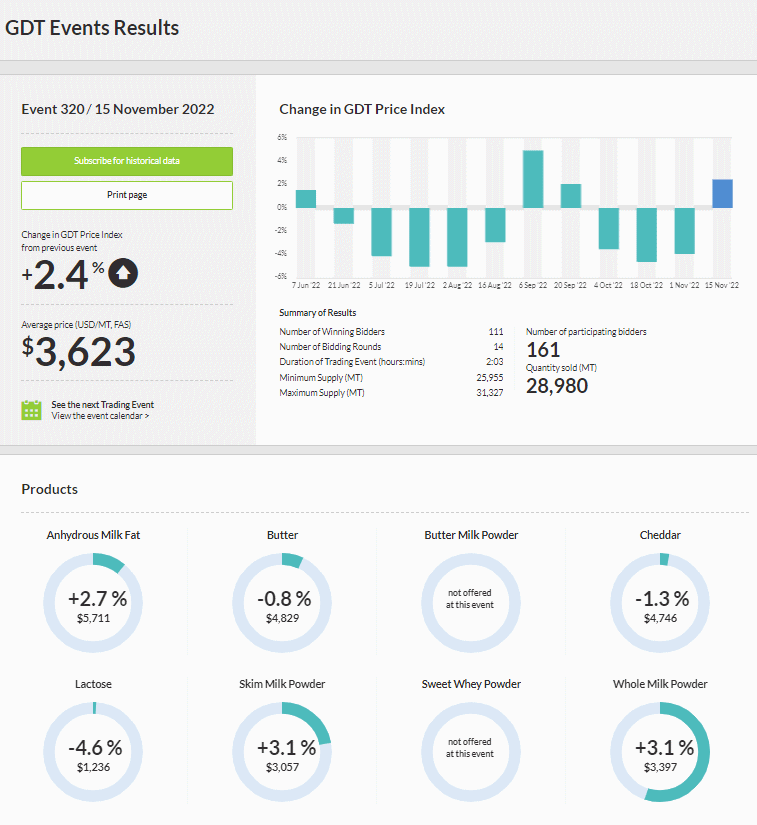Open the Skim Milk Powder donut chart
The image size is (757, 825).
click(x=282, y=752)
